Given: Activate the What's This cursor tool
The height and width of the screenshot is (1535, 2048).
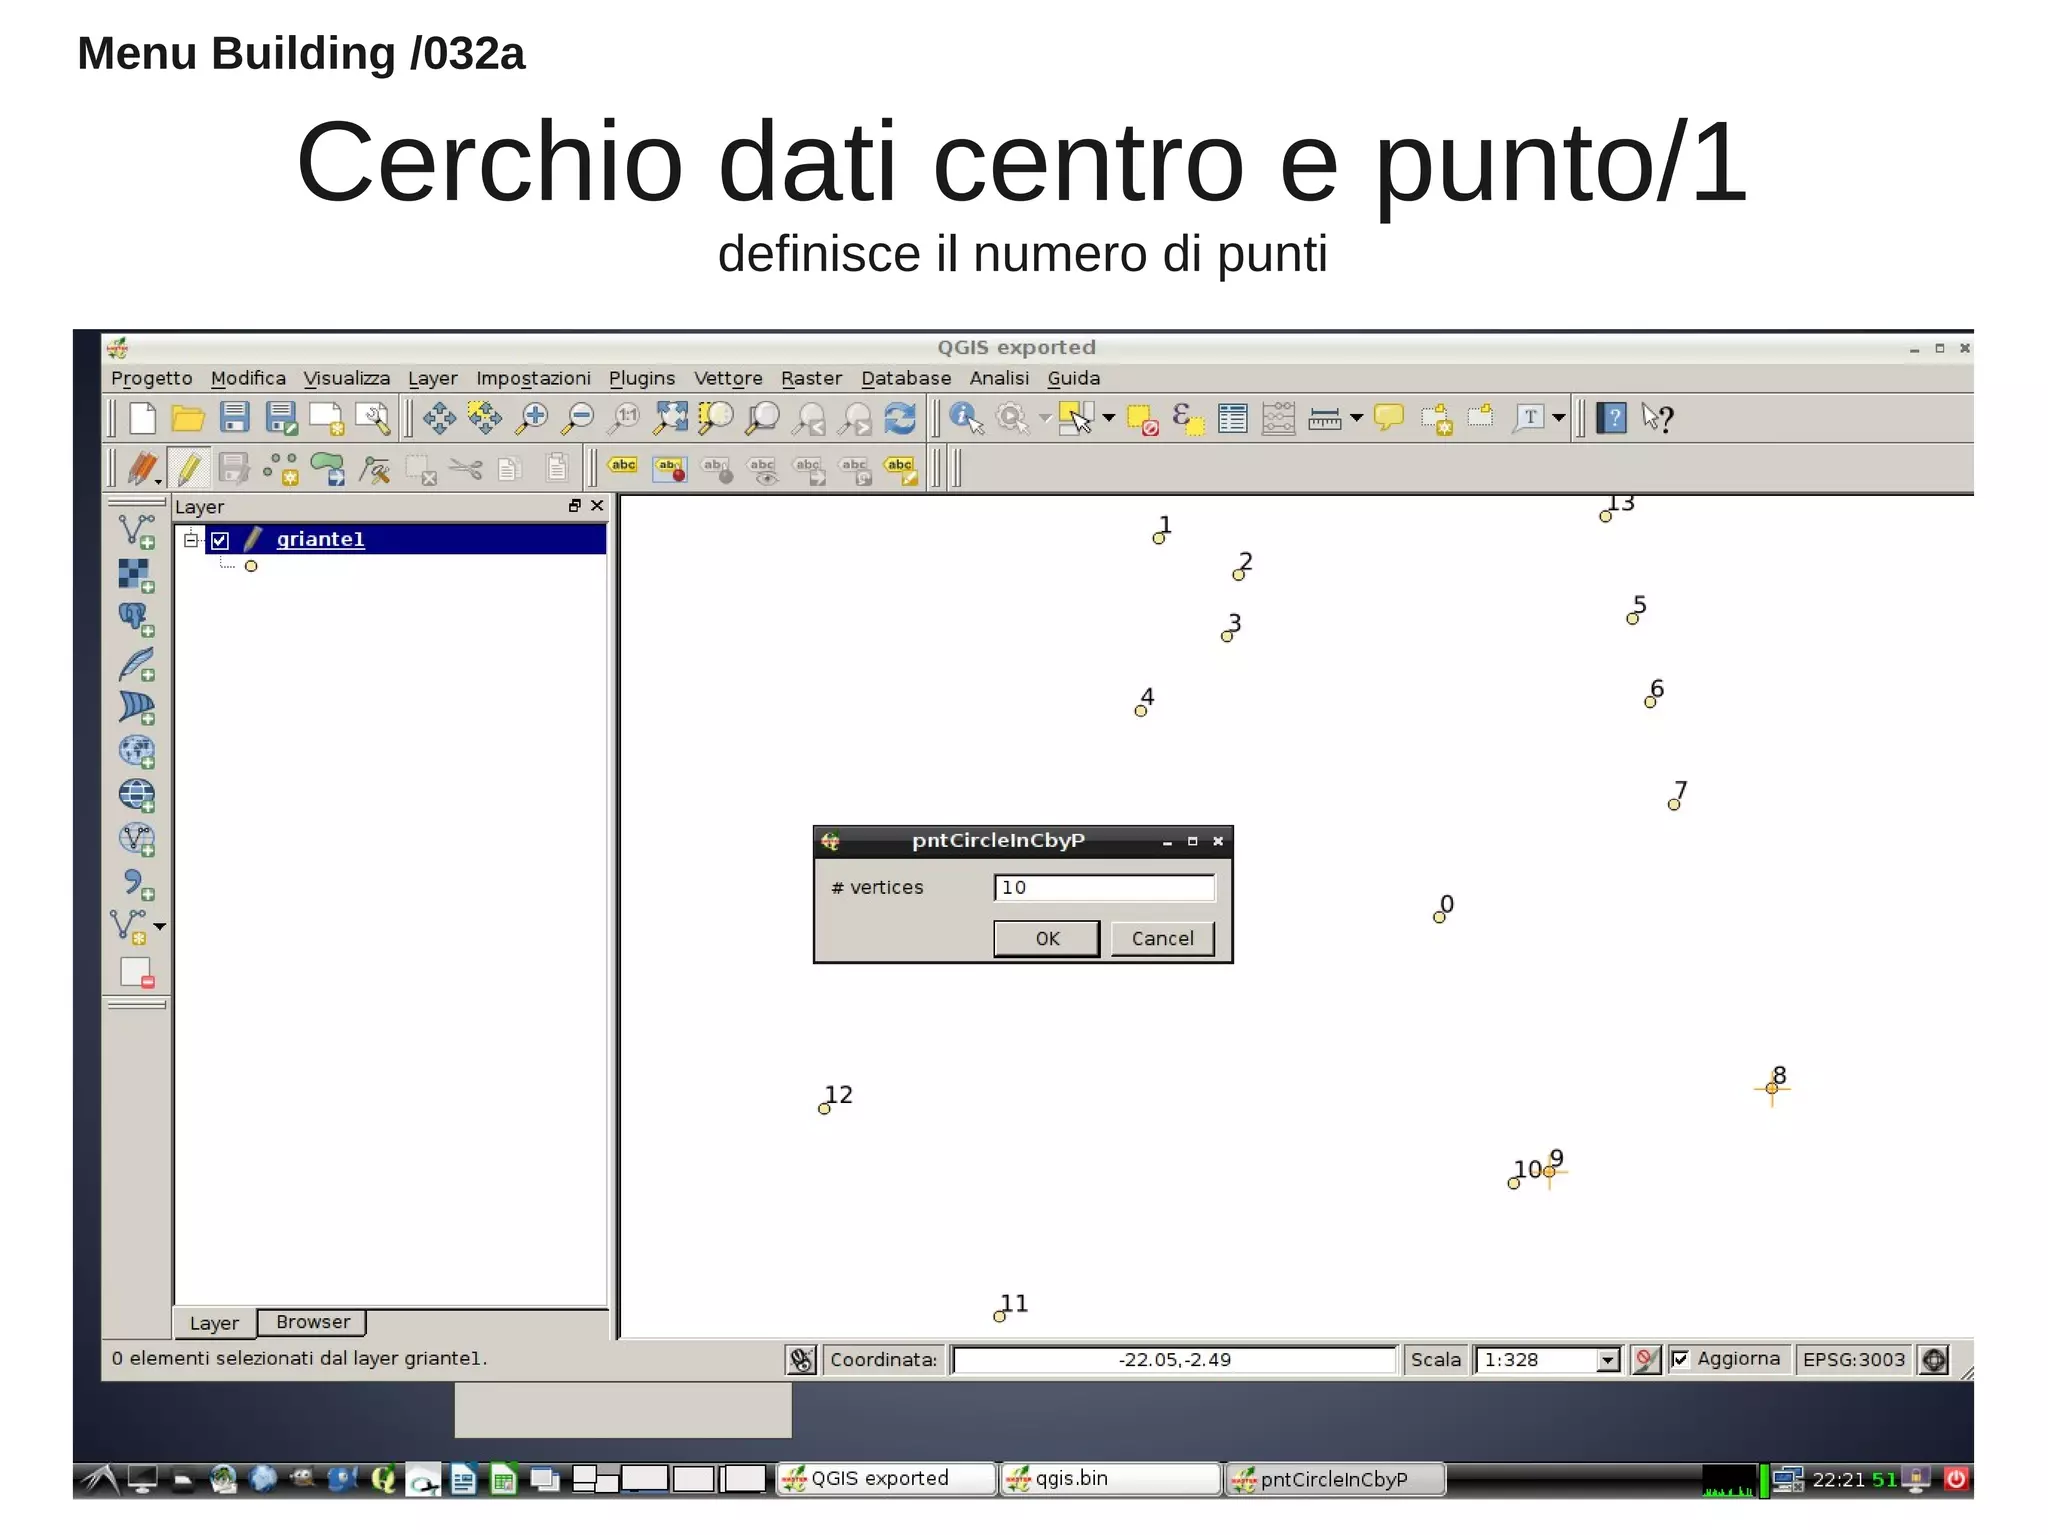Looking at the screenshot, I should tap(1657, 418).
